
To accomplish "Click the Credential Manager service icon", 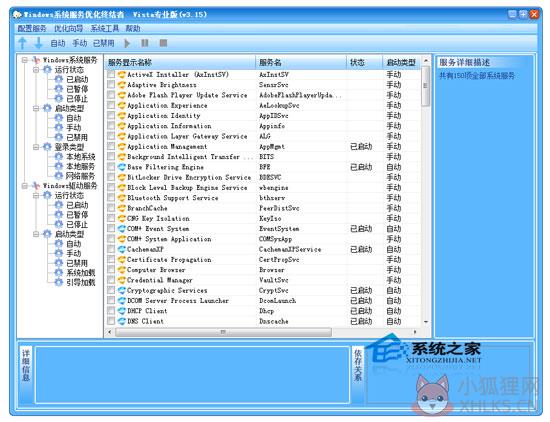I will [x=121, y=280].
